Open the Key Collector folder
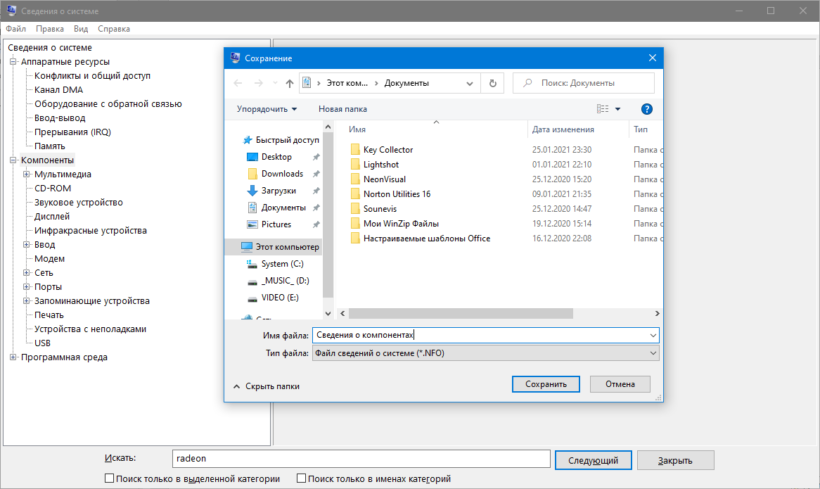 tap(388, 150)
